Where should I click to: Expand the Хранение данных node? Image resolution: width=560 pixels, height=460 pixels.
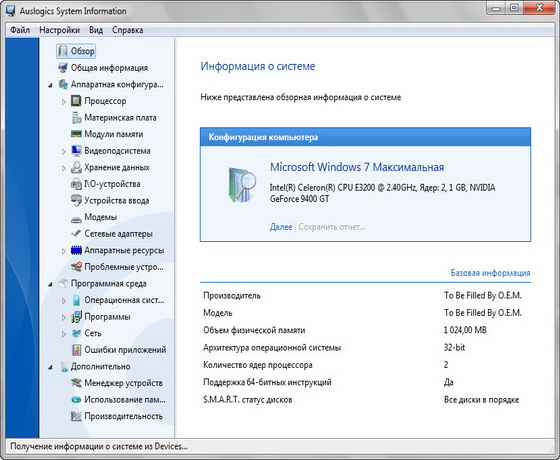64,168
